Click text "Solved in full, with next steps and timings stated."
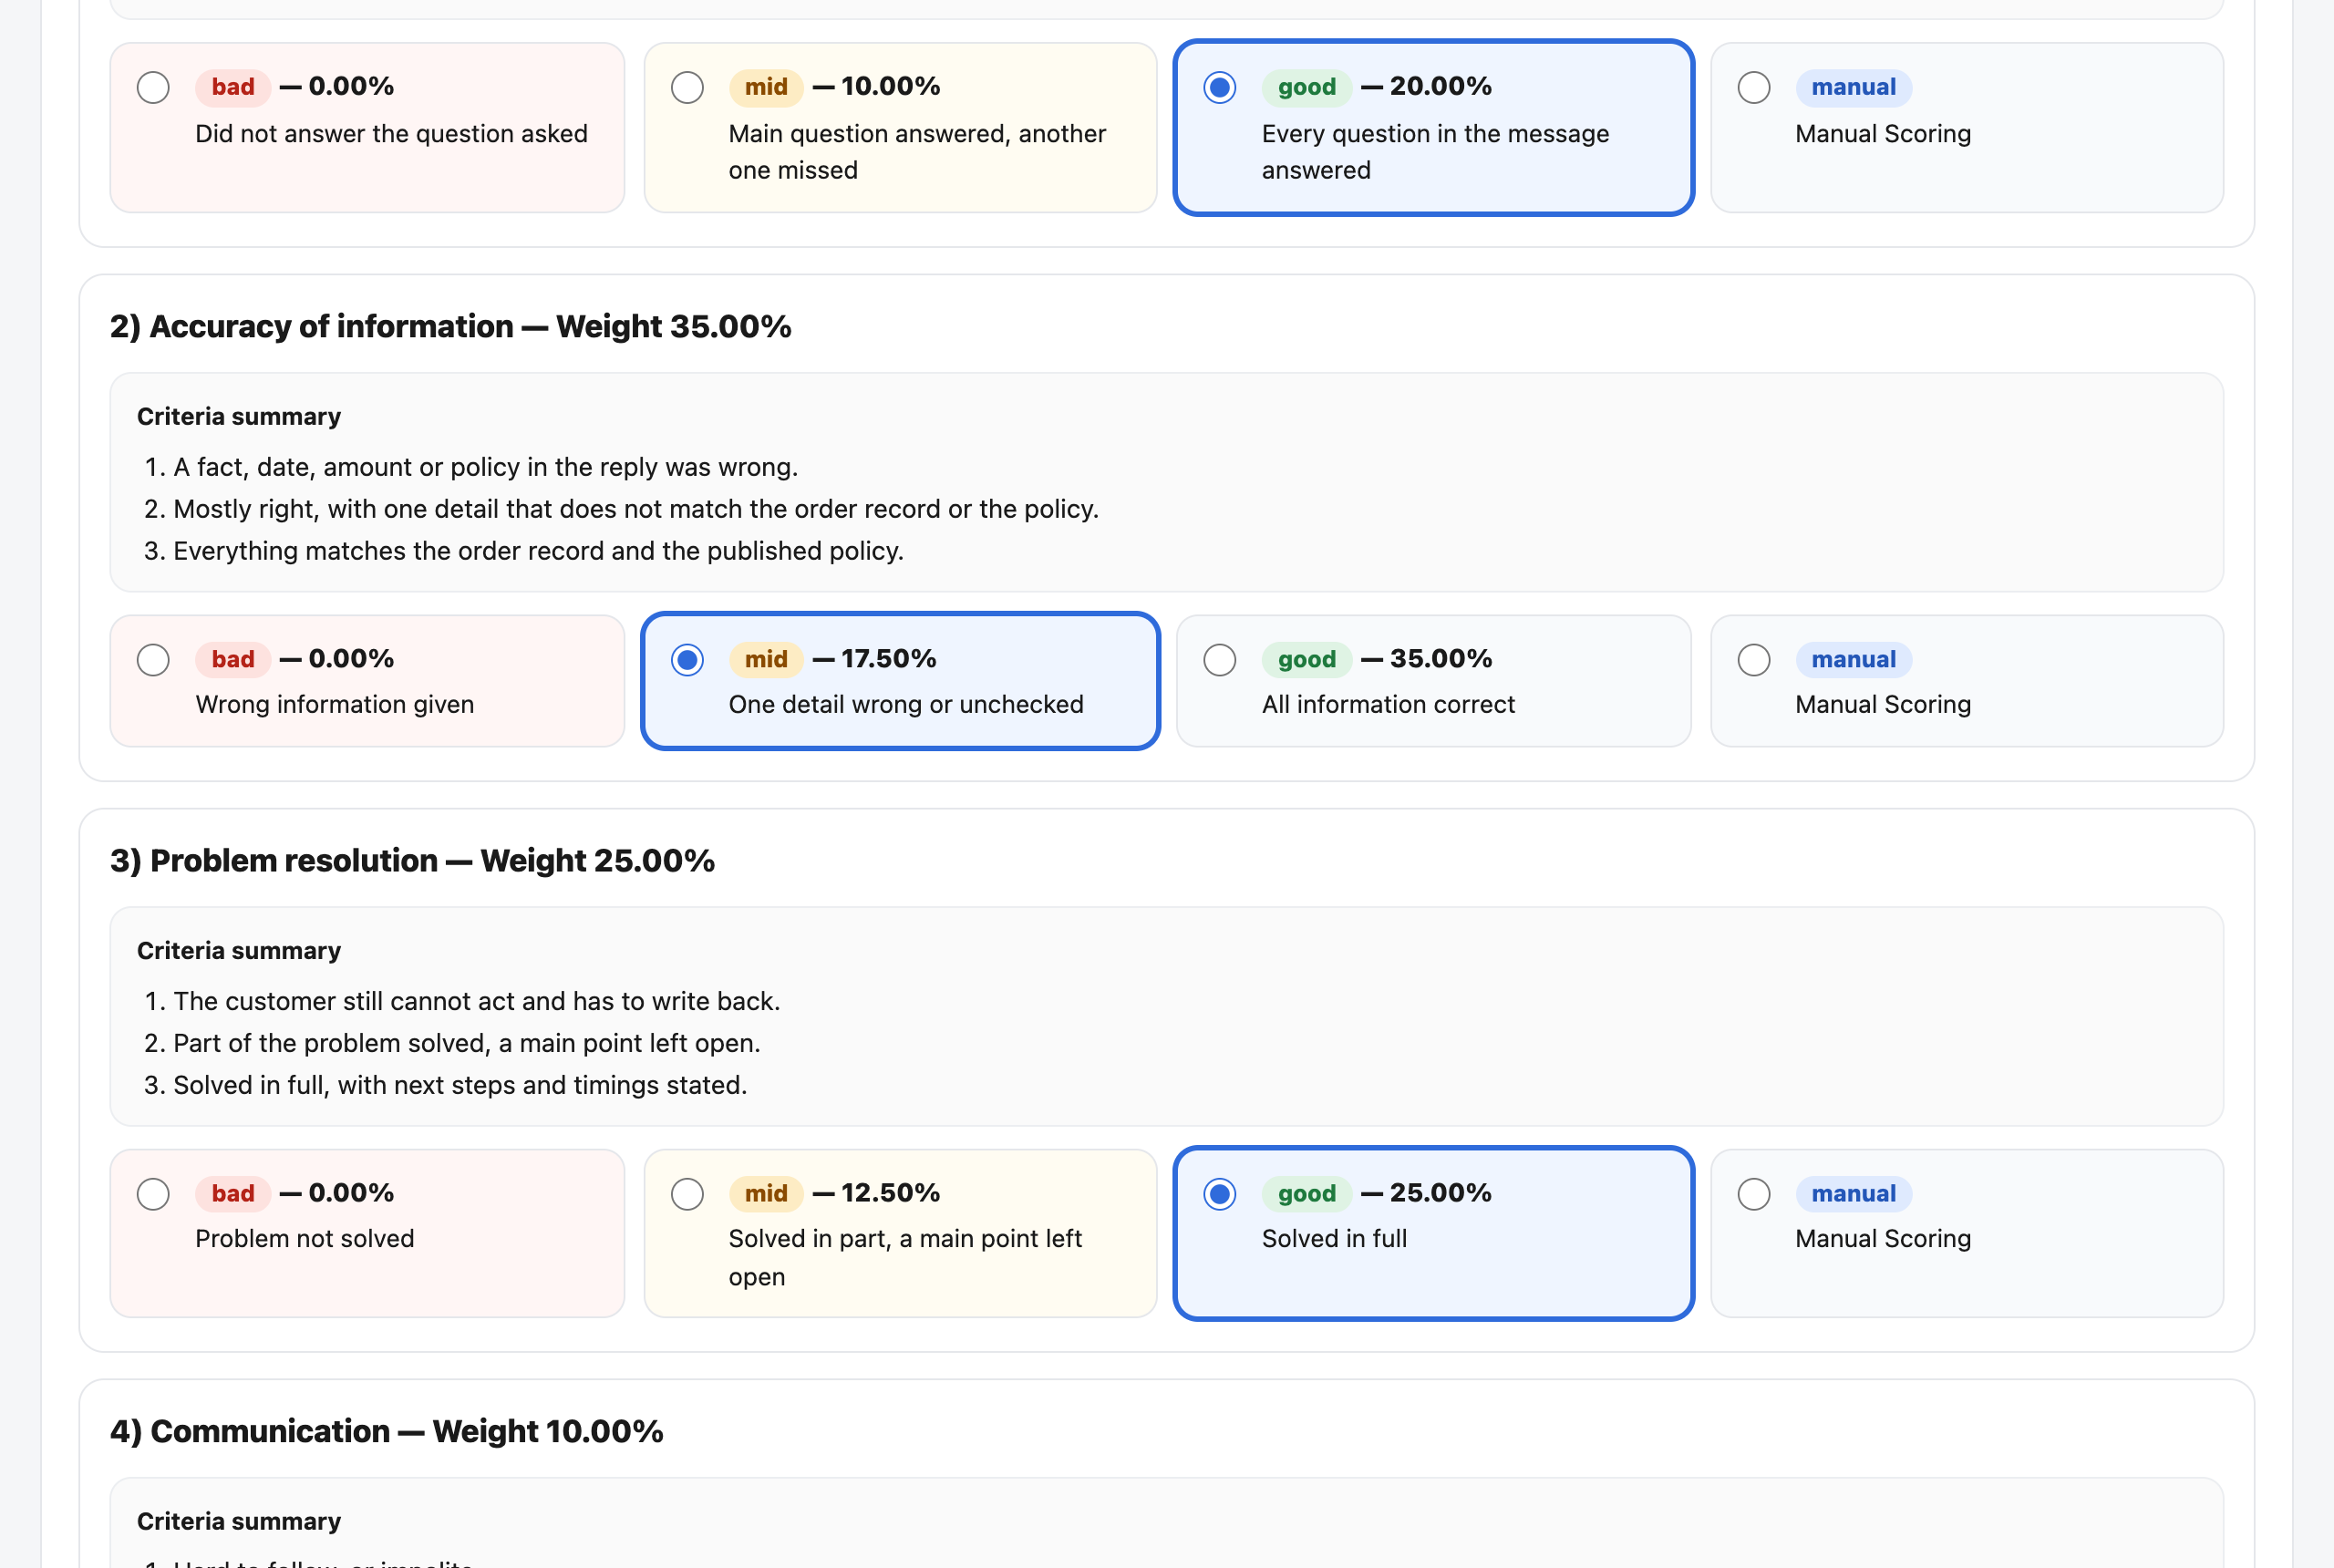The width and height of the screenshot is (2334, 1568). click(x=460, y=1085)
